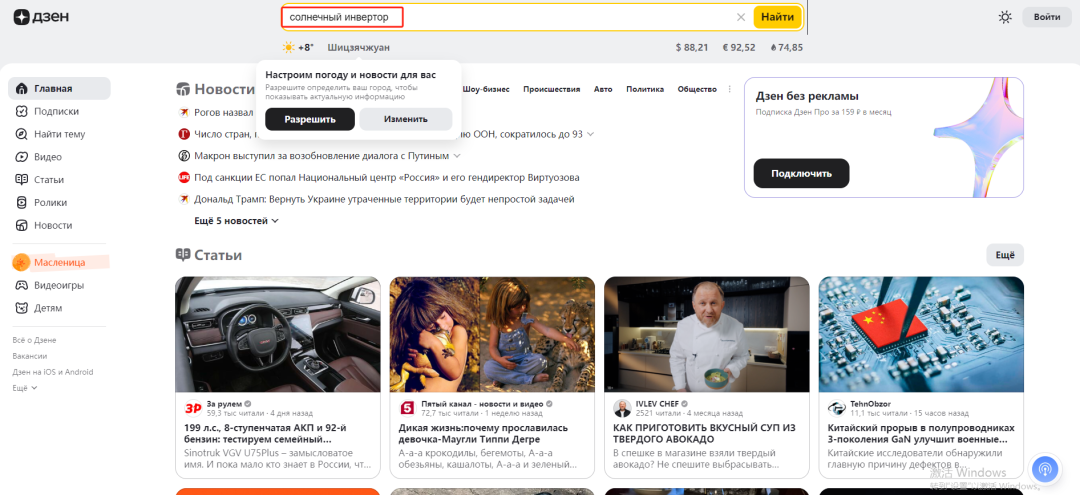
Task: Switch to the Происшествия news tab
Action: click(x=551, y=89)
